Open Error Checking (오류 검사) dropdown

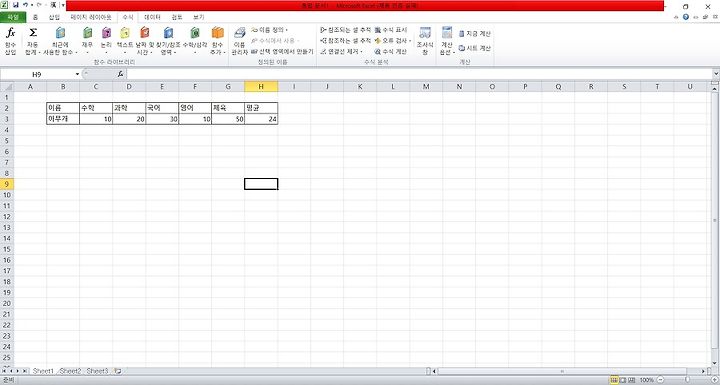(393, 41)
